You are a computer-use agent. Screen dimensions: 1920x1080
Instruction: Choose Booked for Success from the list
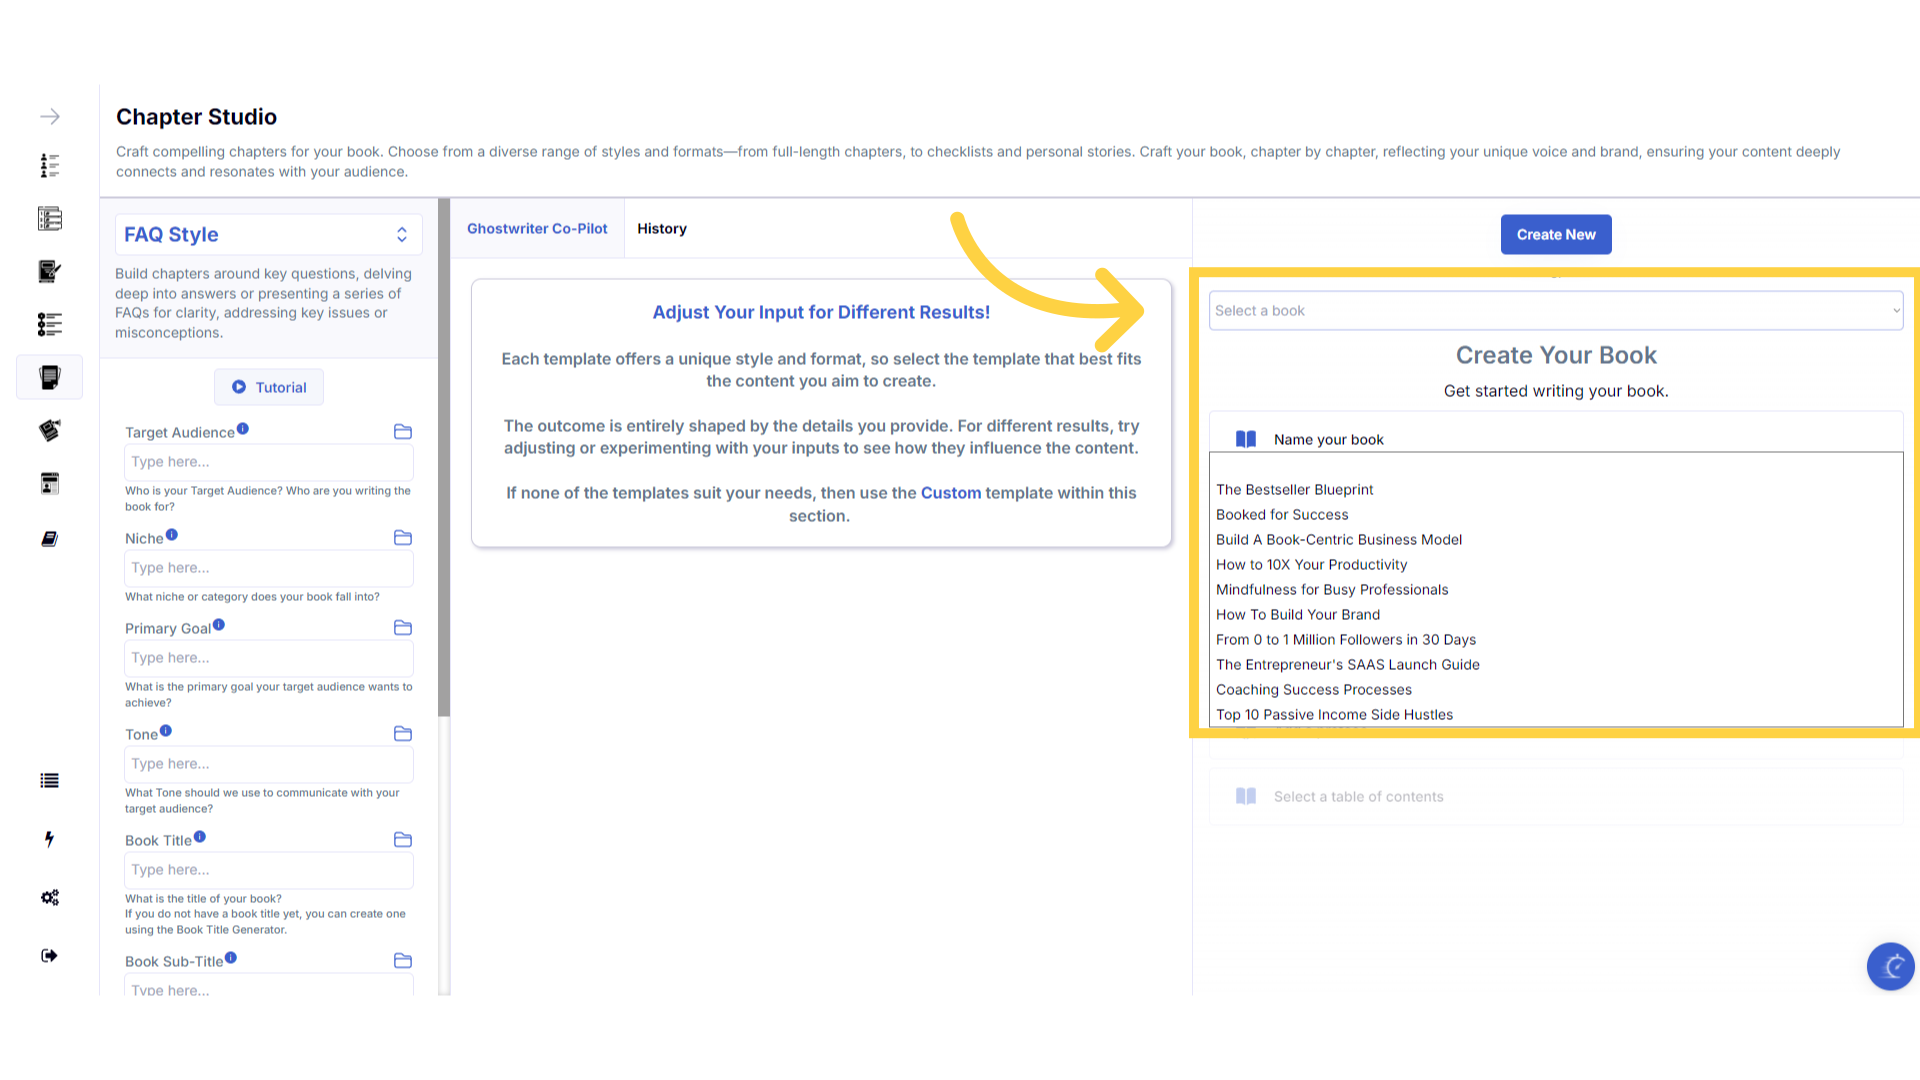coord(1282,515)
